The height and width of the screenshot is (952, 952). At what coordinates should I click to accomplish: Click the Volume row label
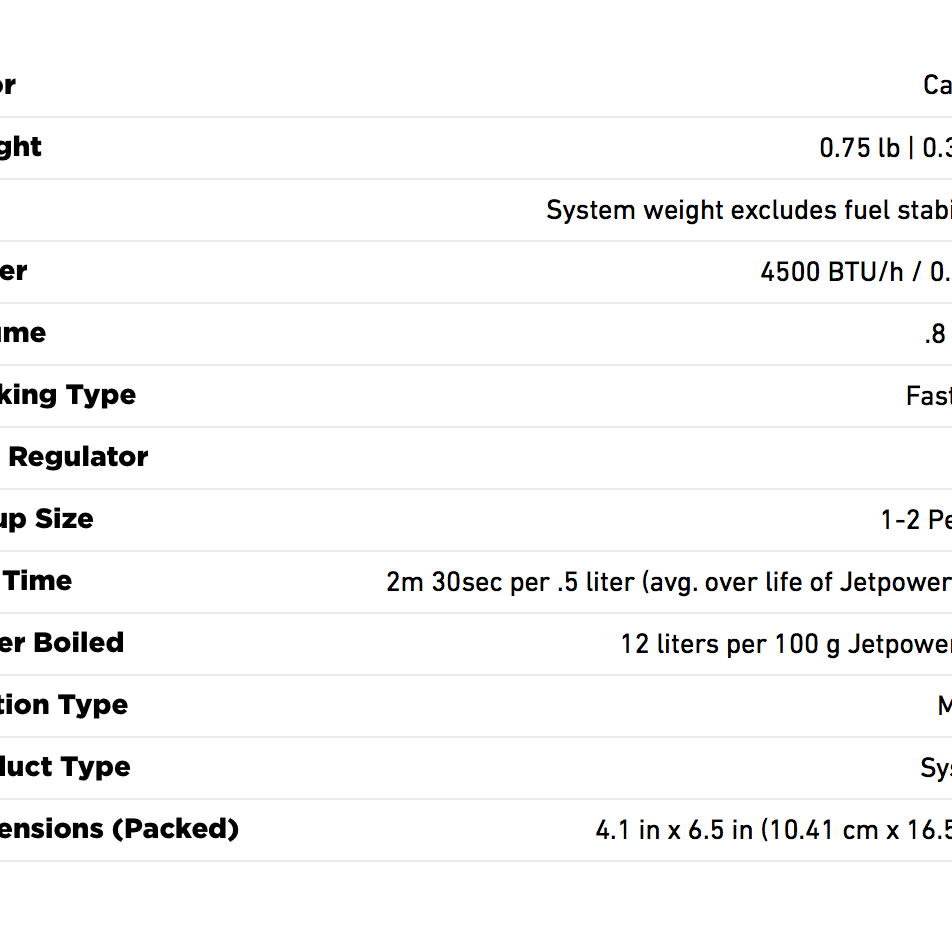[22, 333]
